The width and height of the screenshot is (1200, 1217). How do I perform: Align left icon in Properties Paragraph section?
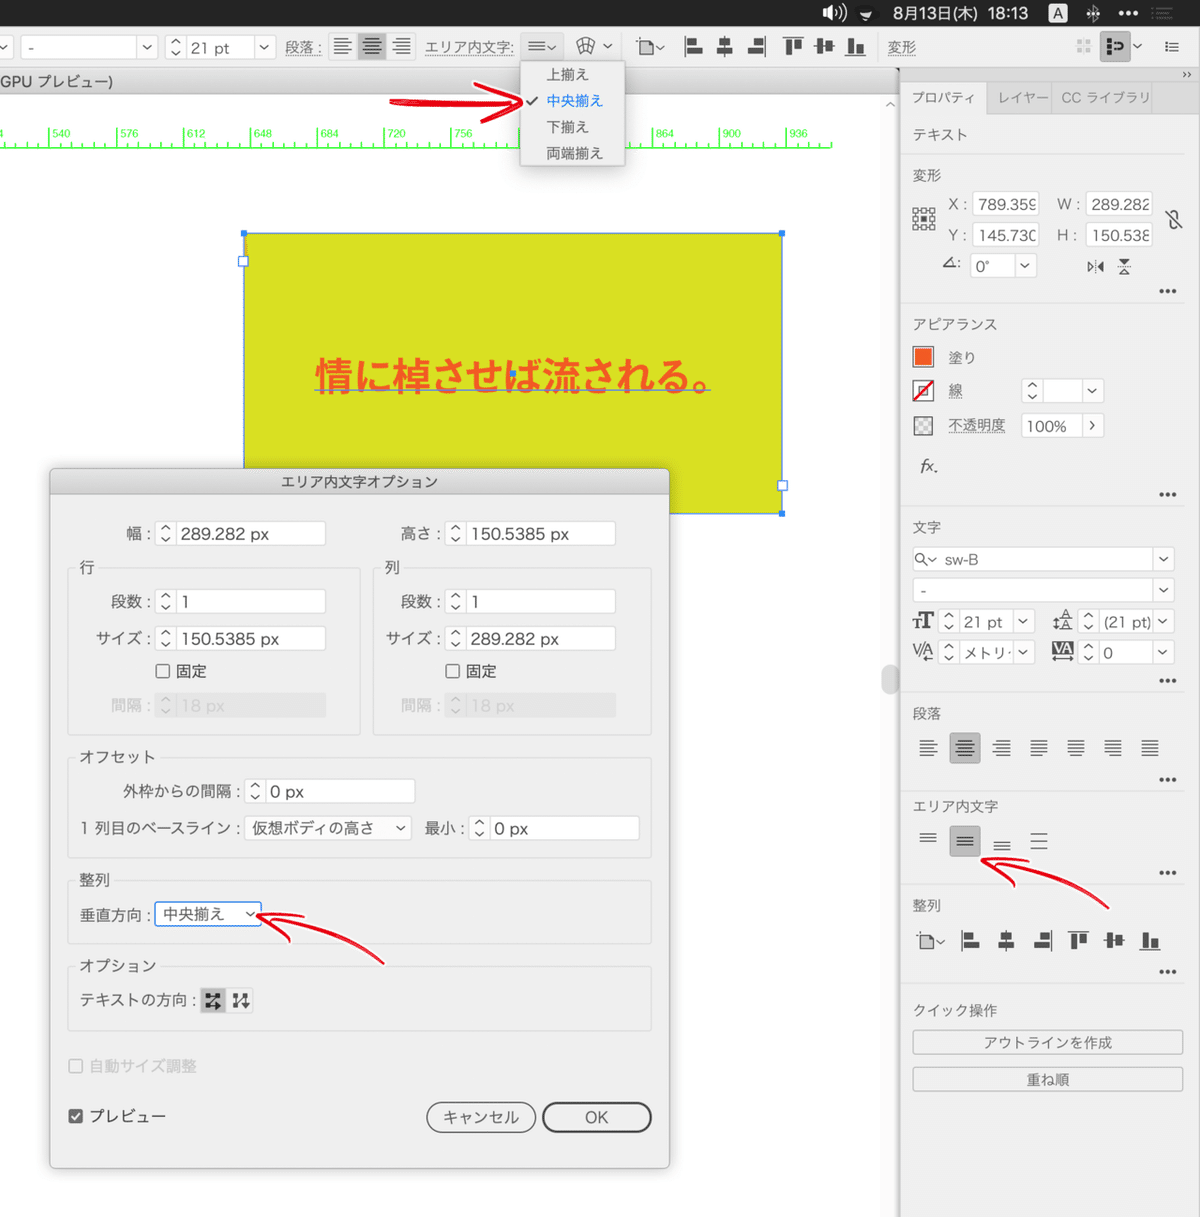pos(928,748)
